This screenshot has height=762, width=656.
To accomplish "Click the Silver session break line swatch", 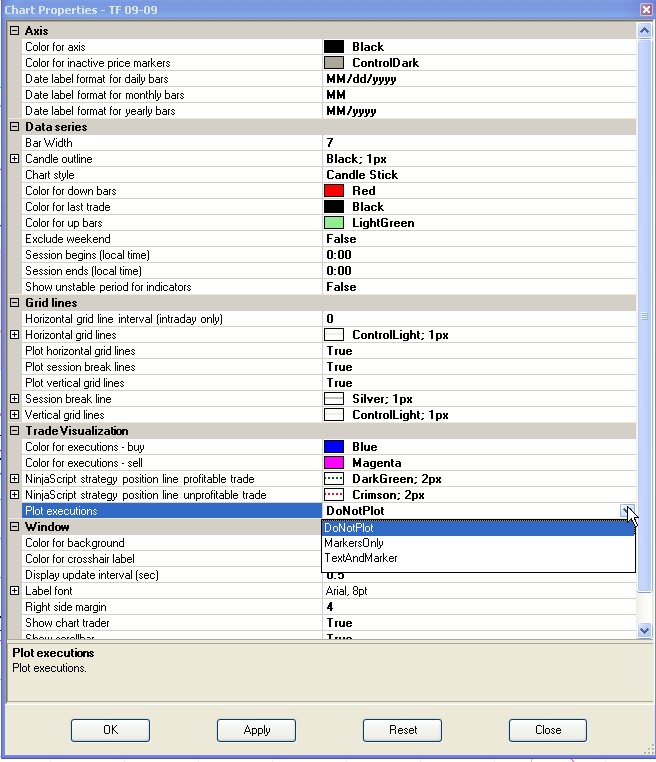I will (x=334, y=399).
